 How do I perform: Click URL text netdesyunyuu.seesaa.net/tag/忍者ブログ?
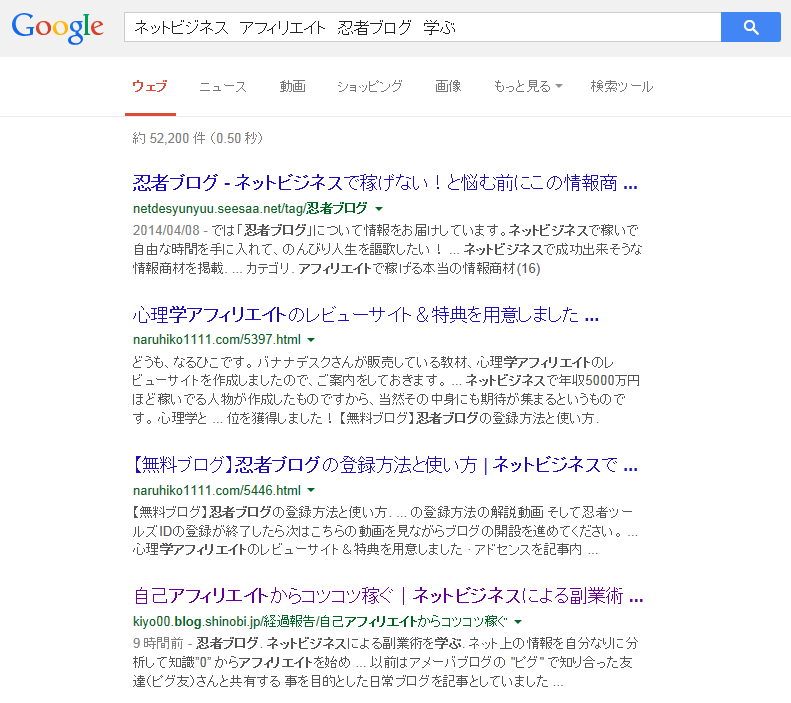coord(250,208)
